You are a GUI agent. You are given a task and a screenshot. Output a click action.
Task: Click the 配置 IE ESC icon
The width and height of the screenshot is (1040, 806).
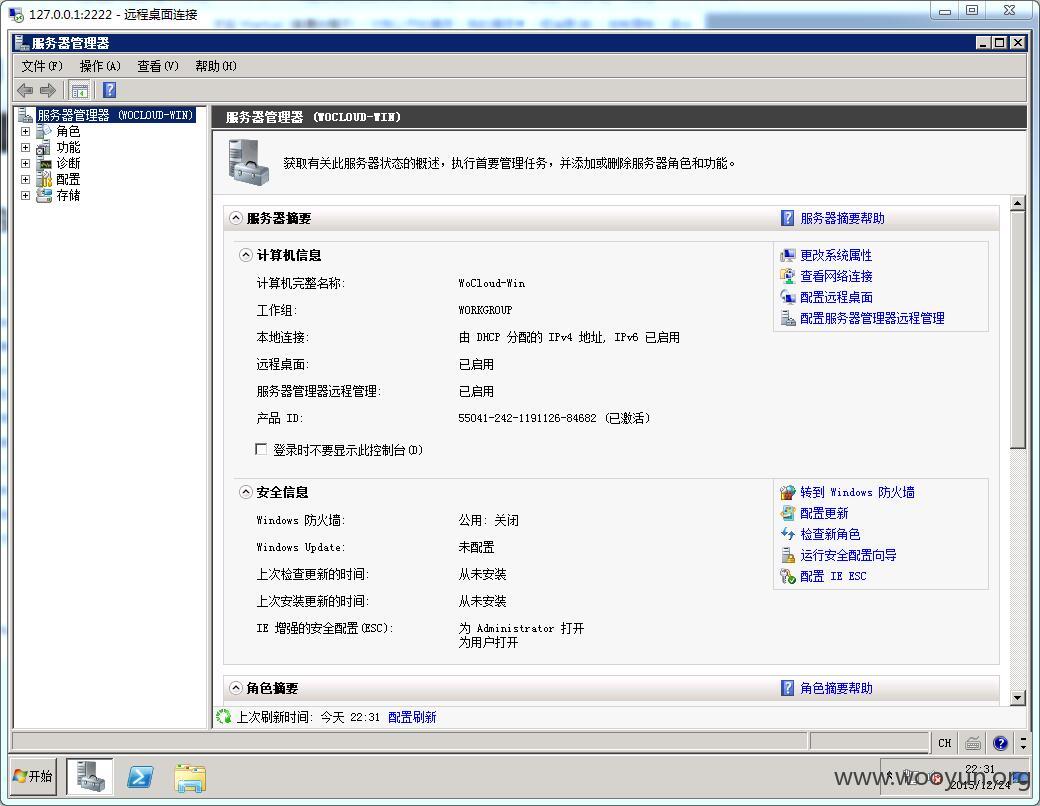click(787, 576)
